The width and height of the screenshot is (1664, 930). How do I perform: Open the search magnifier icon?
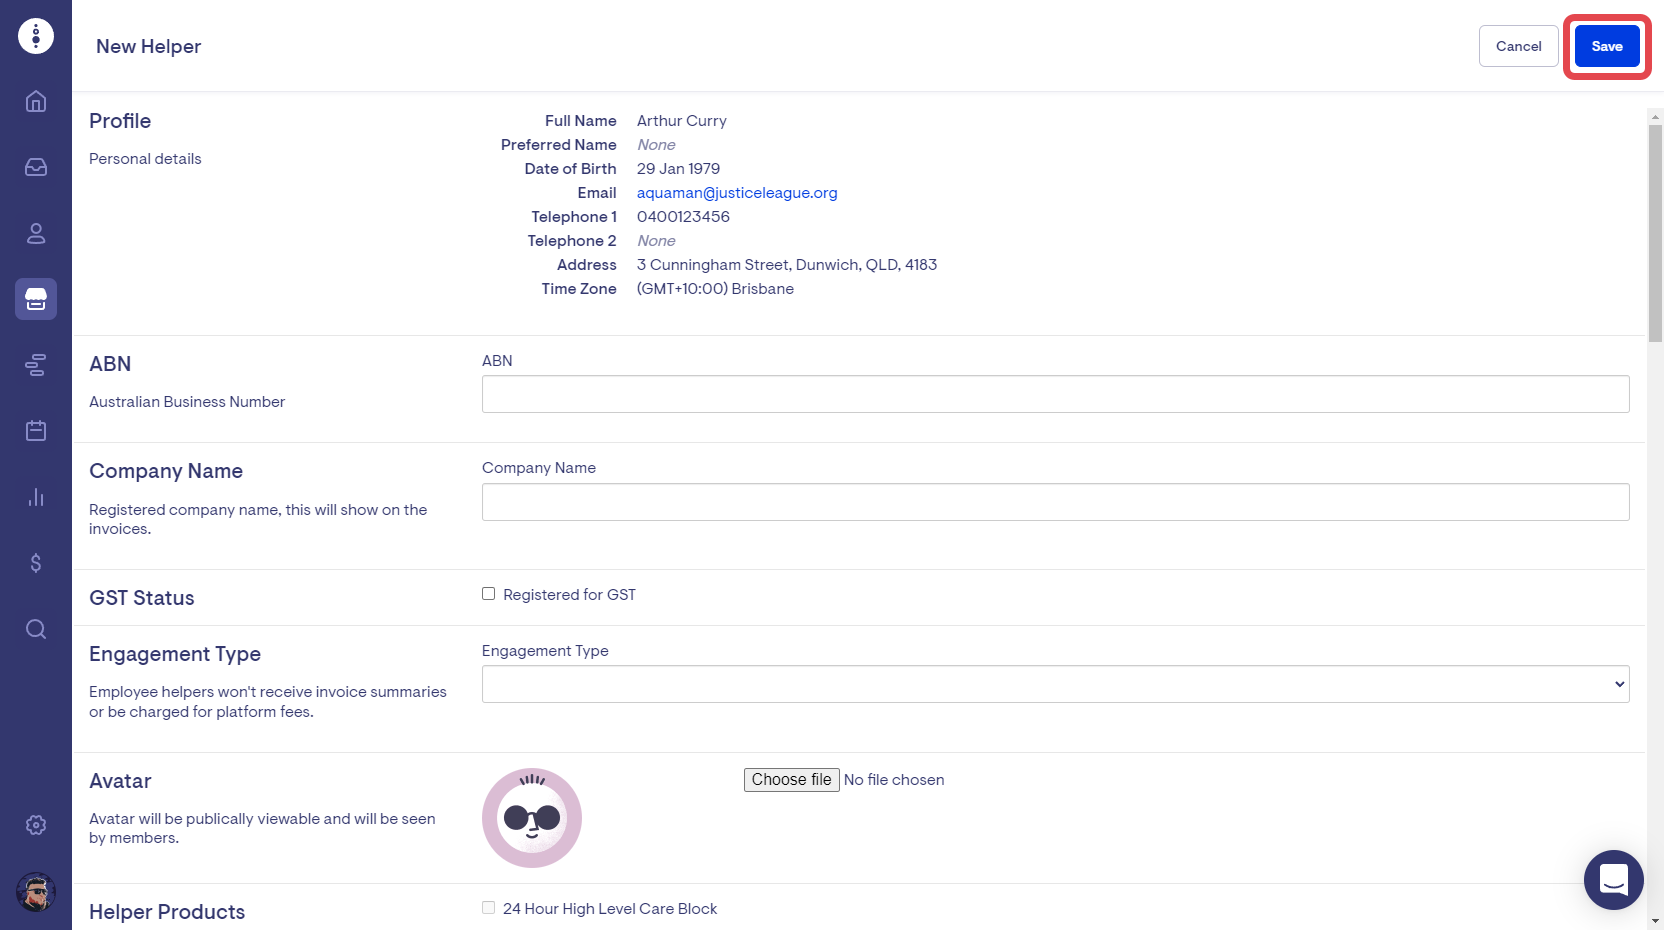[x=36, y=629]
